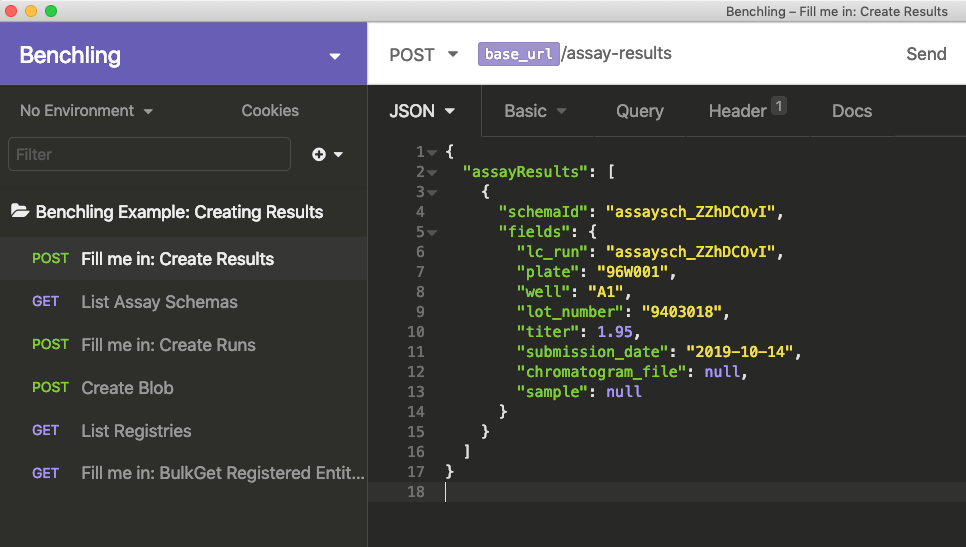Click the Benchling workspace title
Viewport: 966px width, 547px height.
point(70,55)
